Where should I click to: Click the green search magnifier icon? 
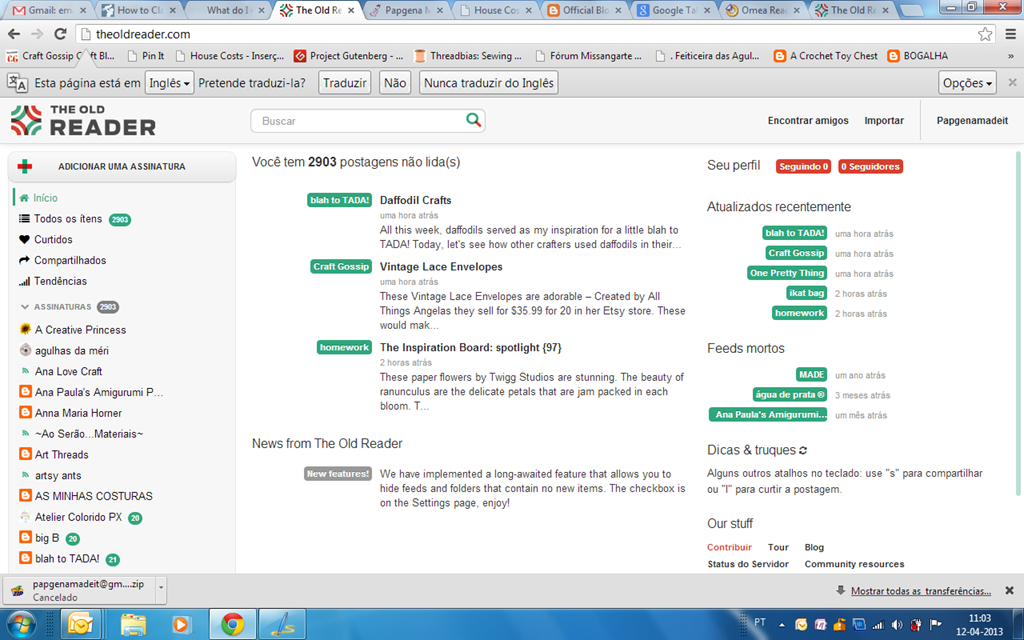[473, 120]
